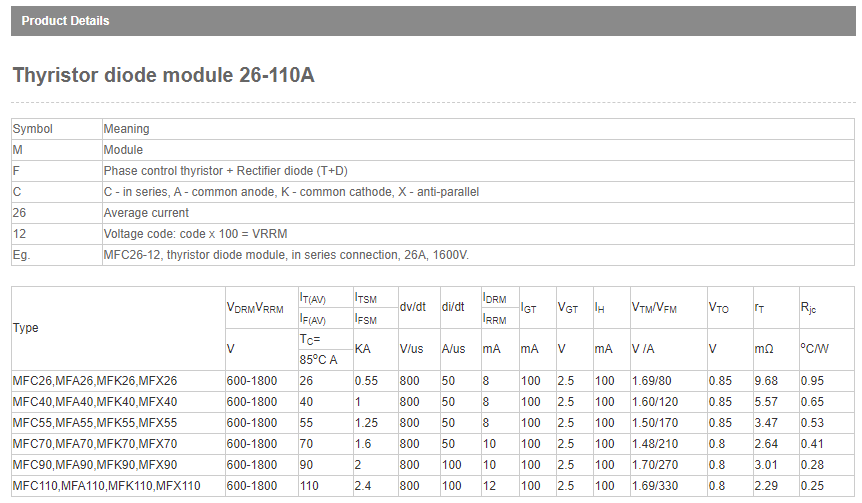Click the Product Details header tab

[x=66, y=21]
